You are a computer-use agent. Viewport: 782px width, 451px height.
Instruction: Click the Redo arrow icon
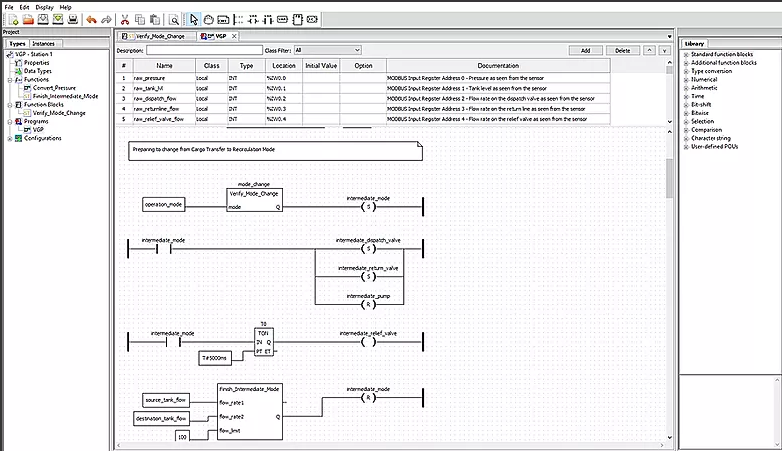[106, 19]
